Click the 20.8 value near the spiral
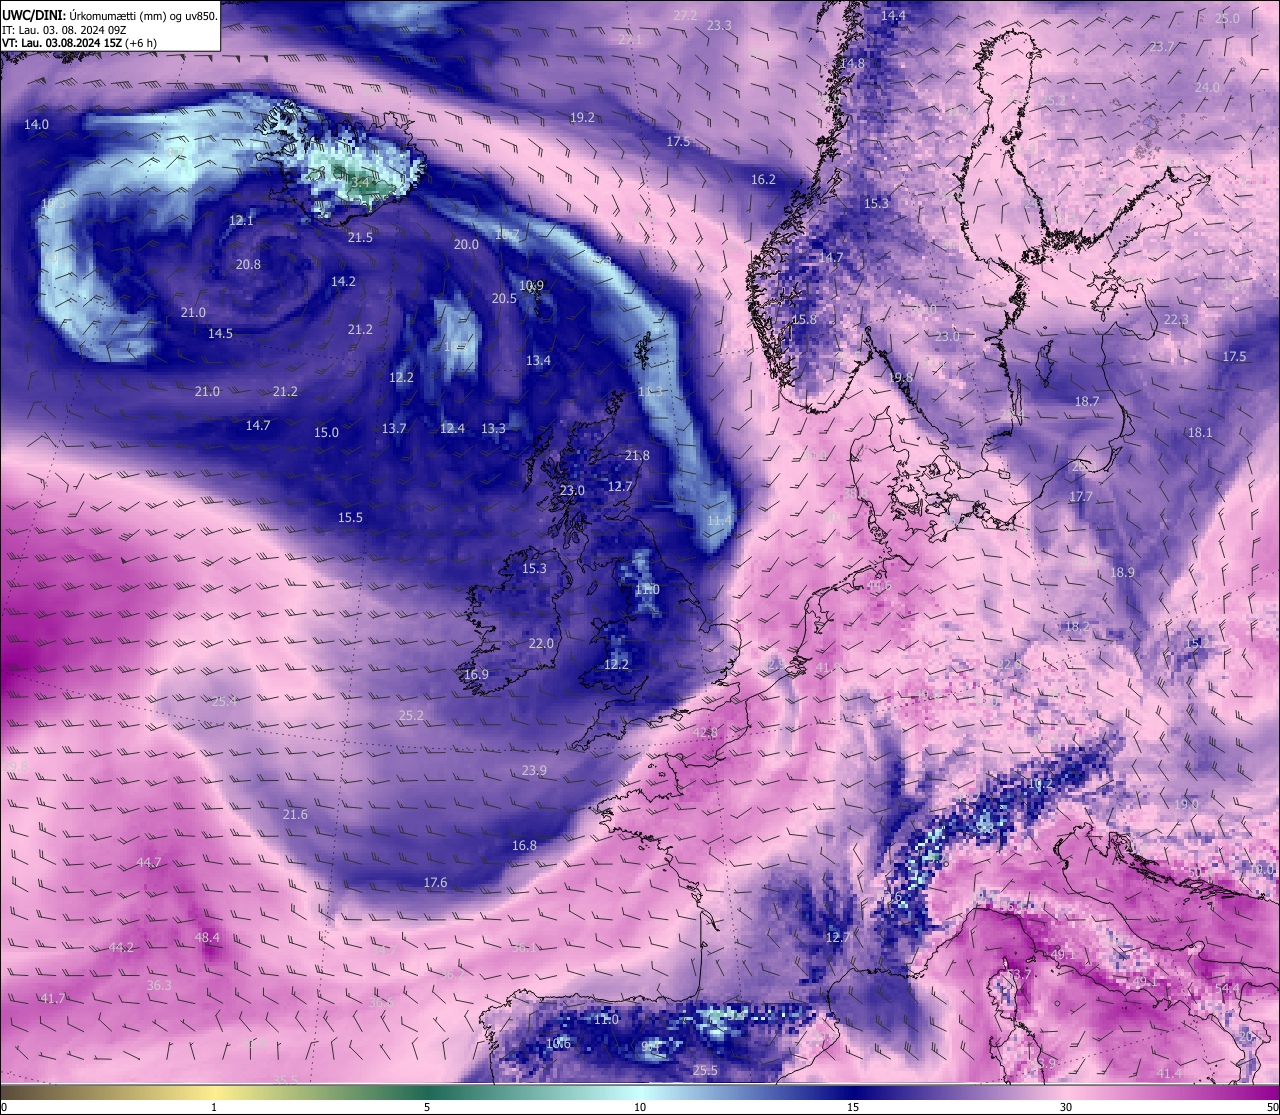The image size is (1280, 1115). tap(248, 264)
